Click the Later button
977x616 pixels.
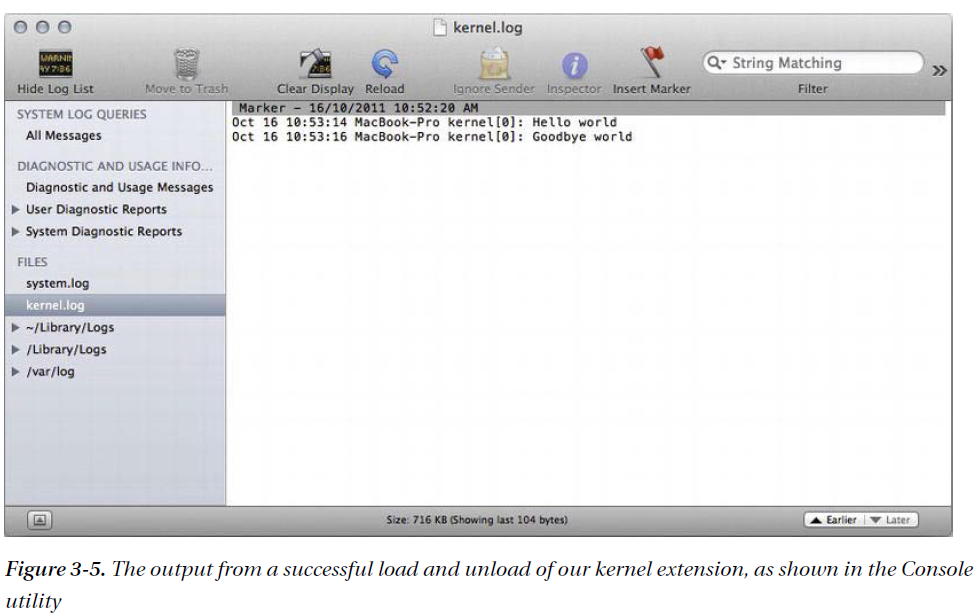click(x=892, y=519)
